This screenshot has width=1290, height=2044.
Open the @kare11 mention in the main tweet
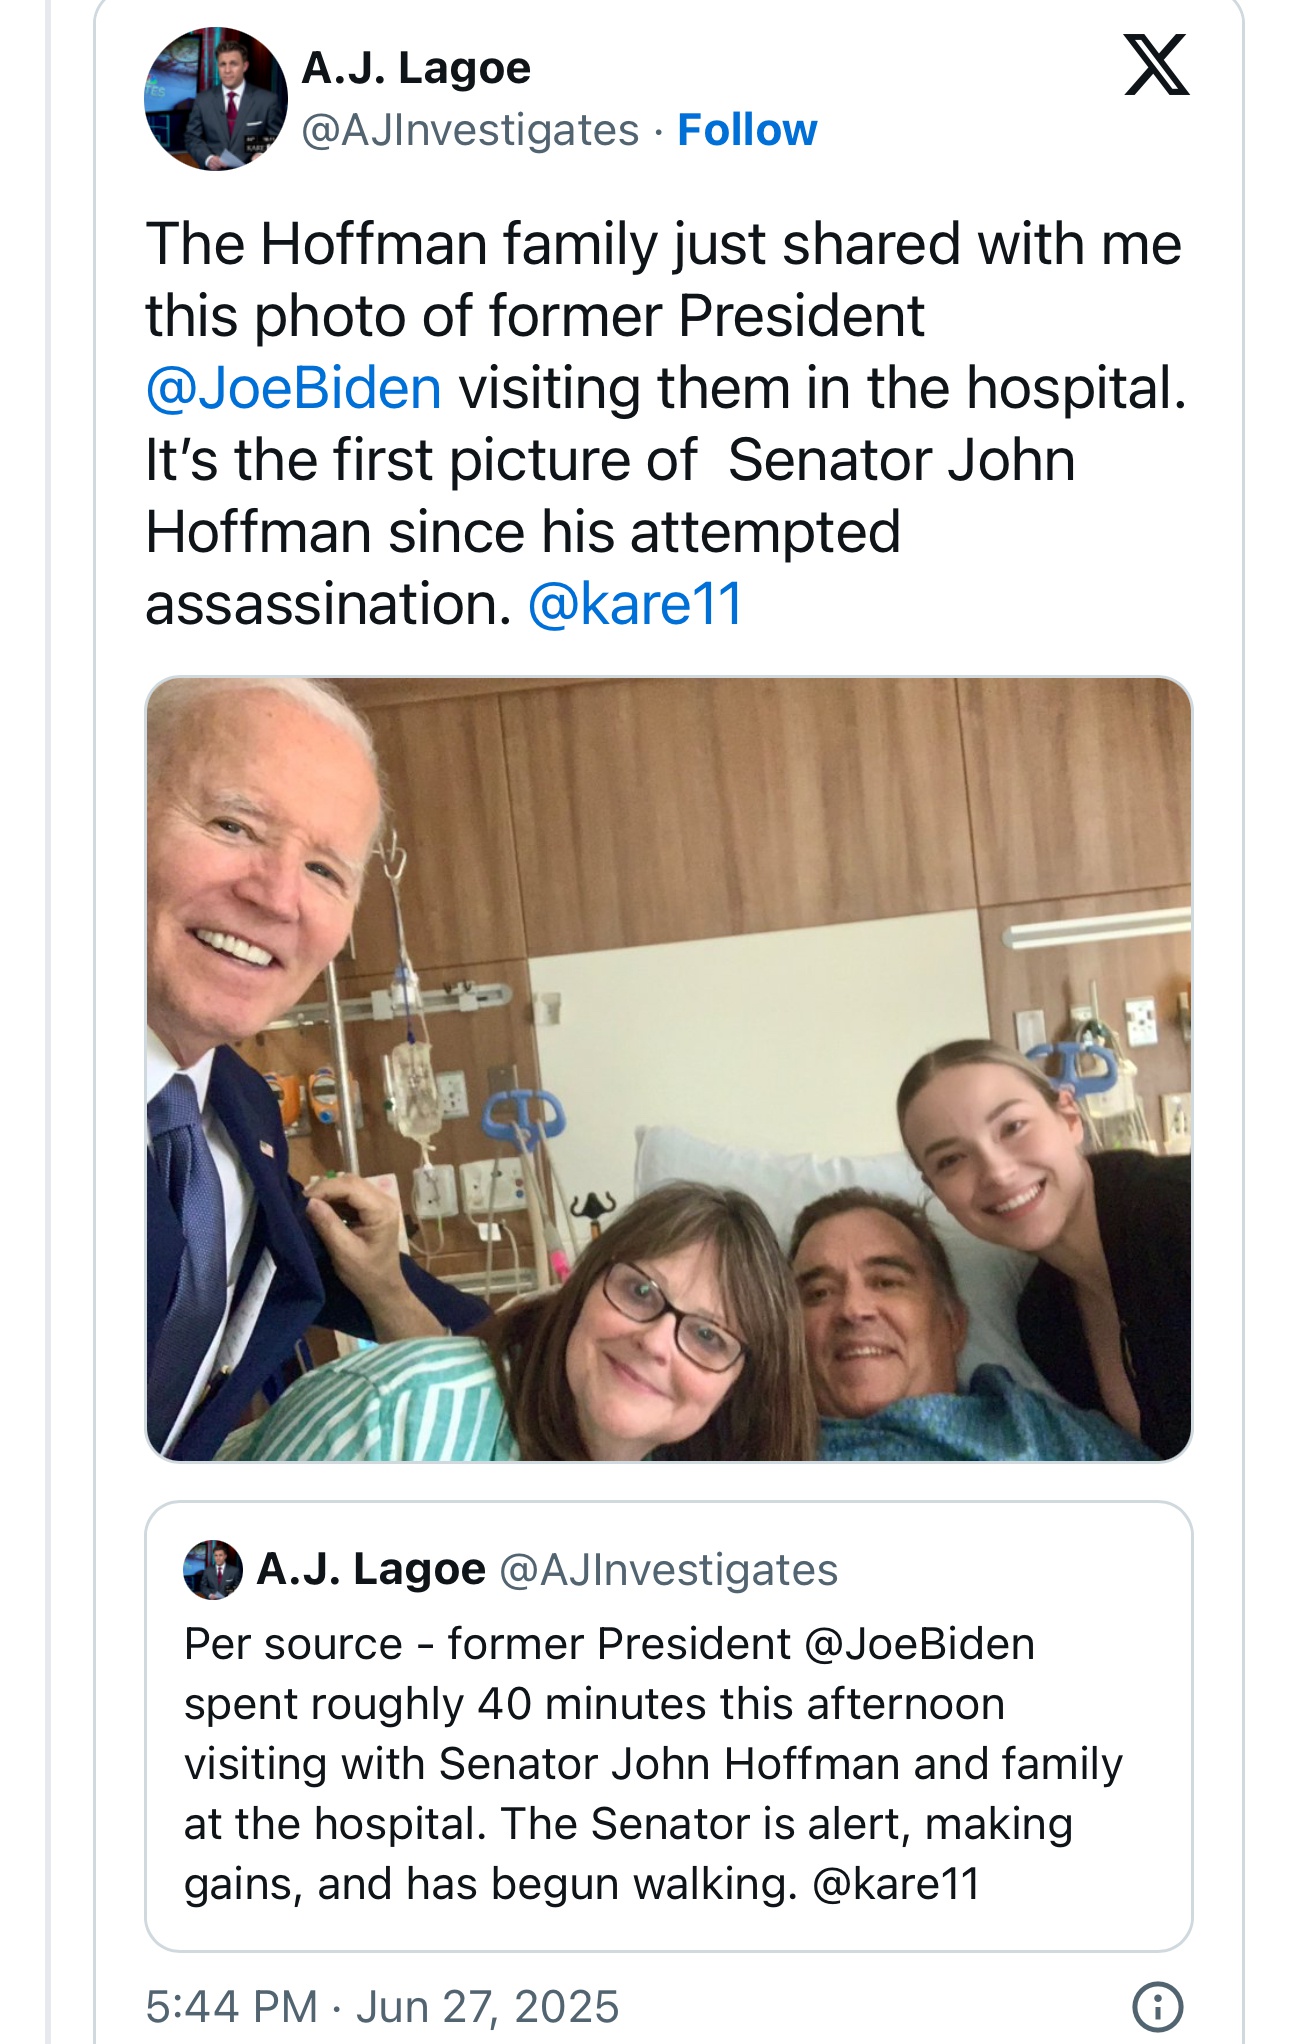click(x=635, y=604)
